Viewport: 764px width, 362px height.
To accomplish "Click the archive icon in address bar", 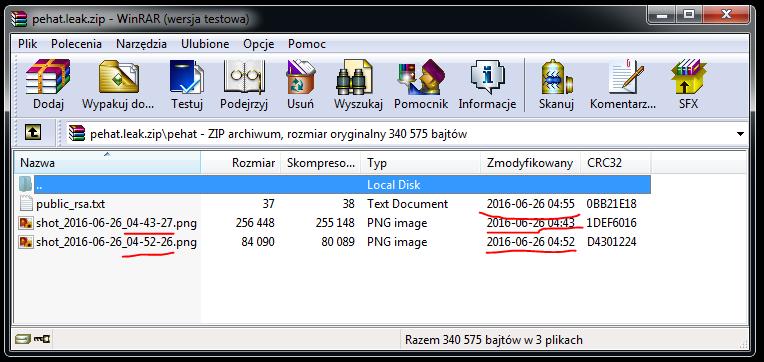I will [x=76, y=133].
